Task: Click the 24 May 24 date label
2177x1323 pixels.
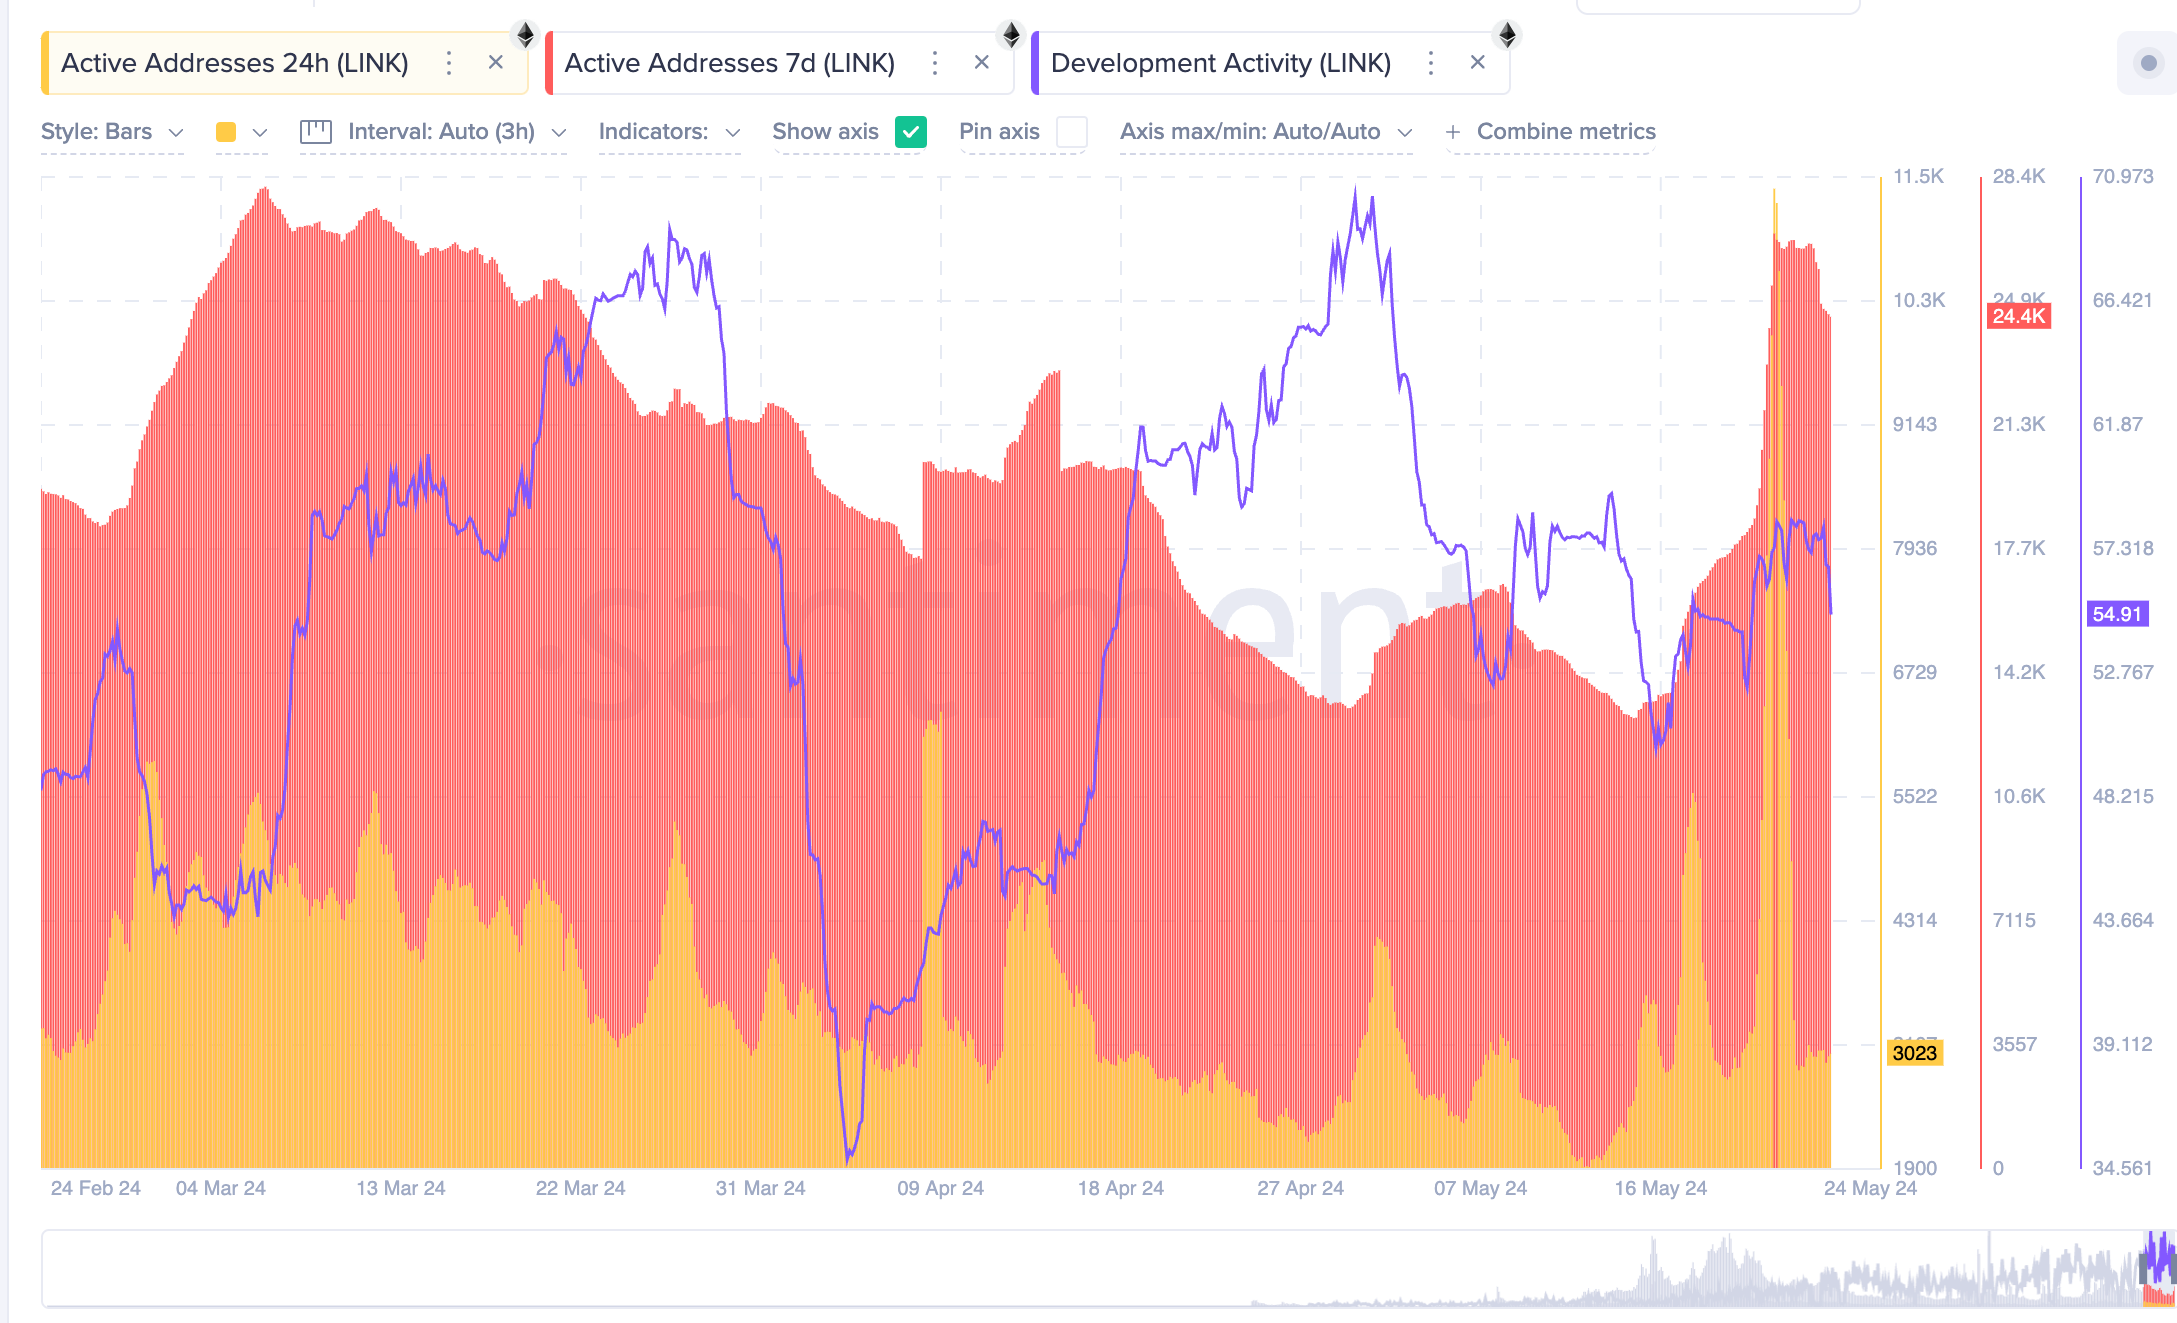Action: (x=1870, y=1188)
